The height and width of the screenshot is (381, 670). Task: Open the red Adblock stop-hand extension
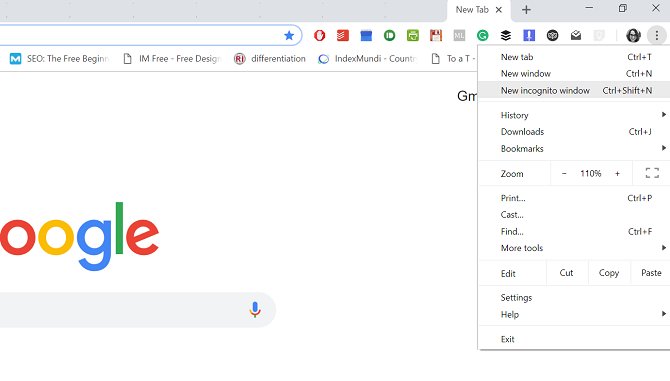click(319, 35)
